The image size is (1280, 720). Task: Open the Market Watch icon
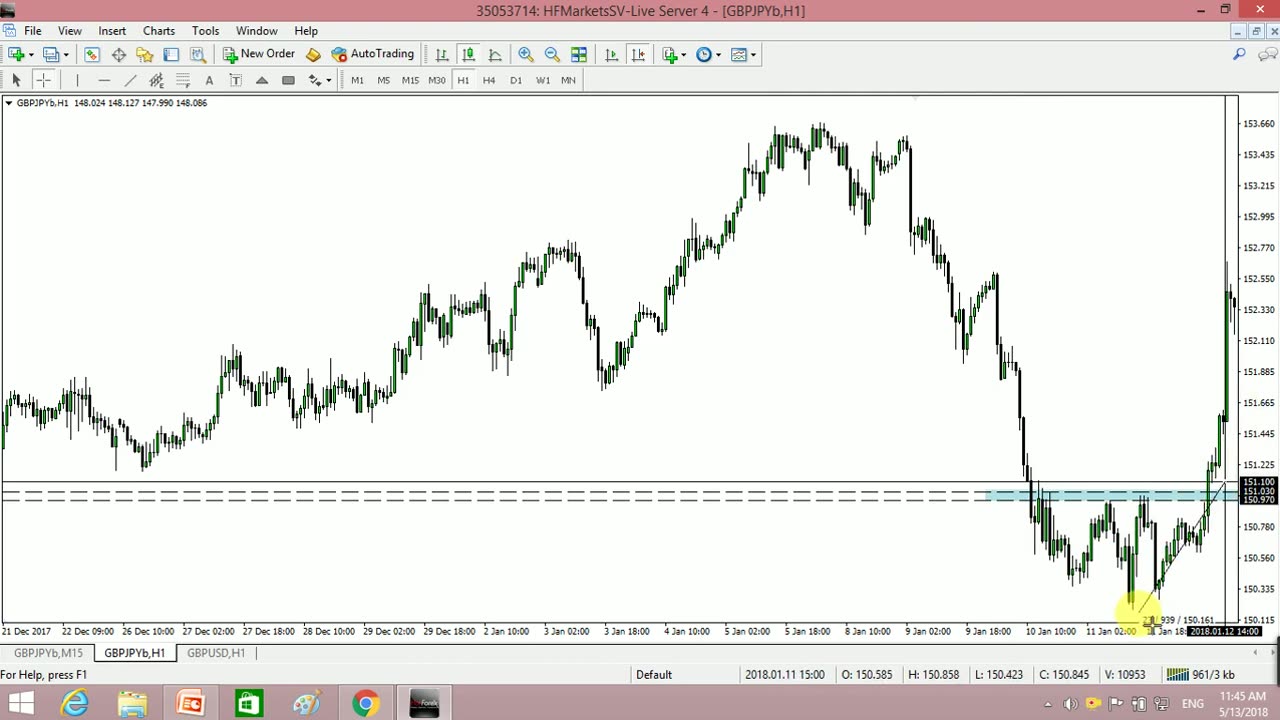tap(92, 54)
